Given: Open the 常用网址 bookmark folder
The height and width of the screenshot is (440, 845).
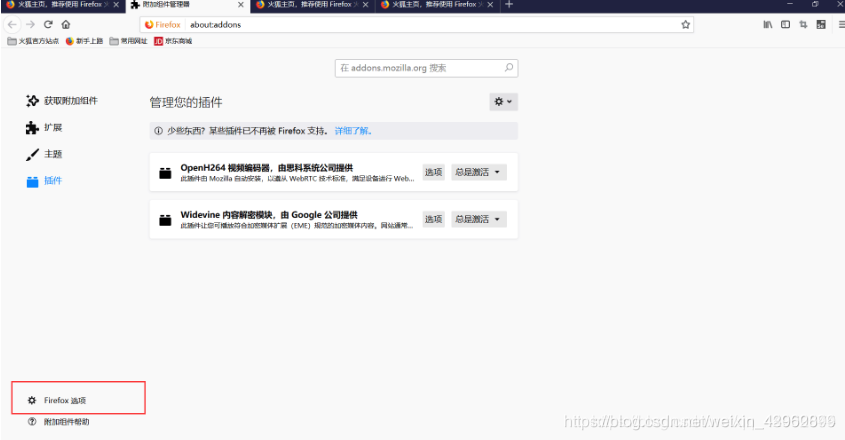Looking at the screenshot, I should point(128,41).
